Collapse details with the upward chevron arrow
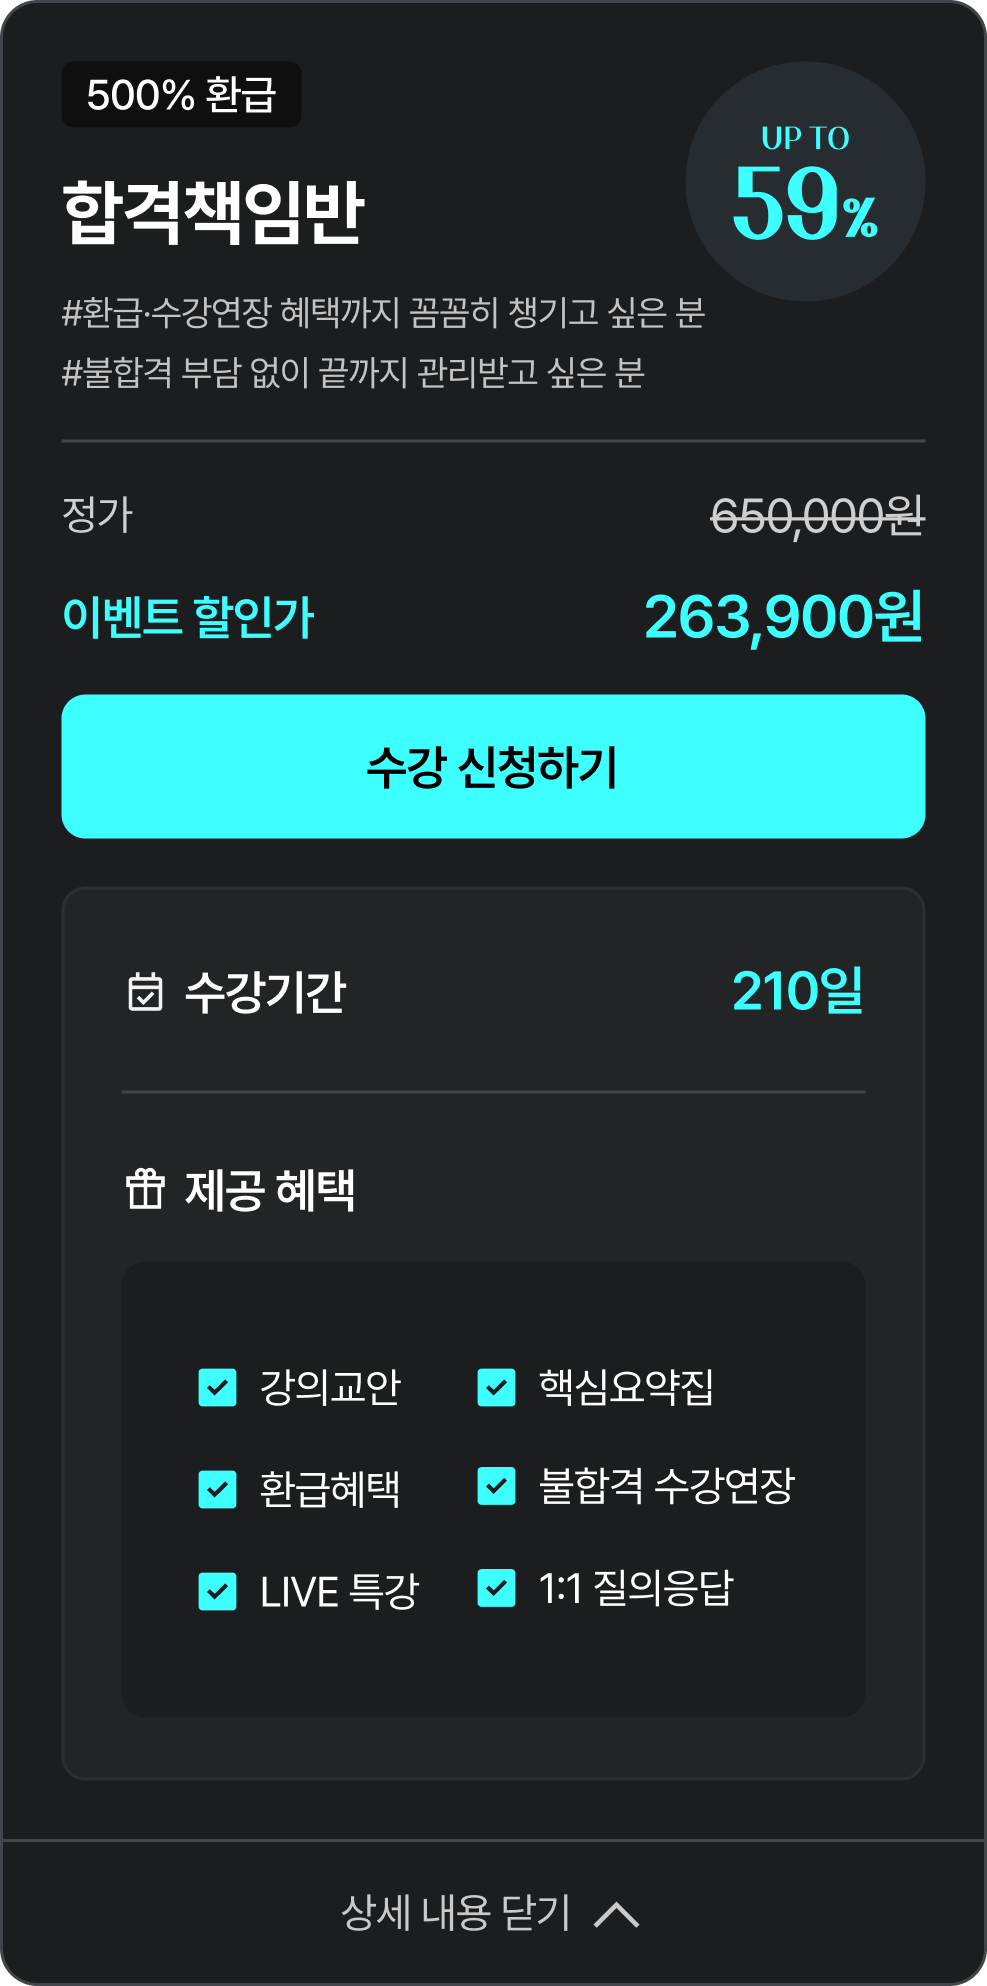 click(x=616, y=1914)
